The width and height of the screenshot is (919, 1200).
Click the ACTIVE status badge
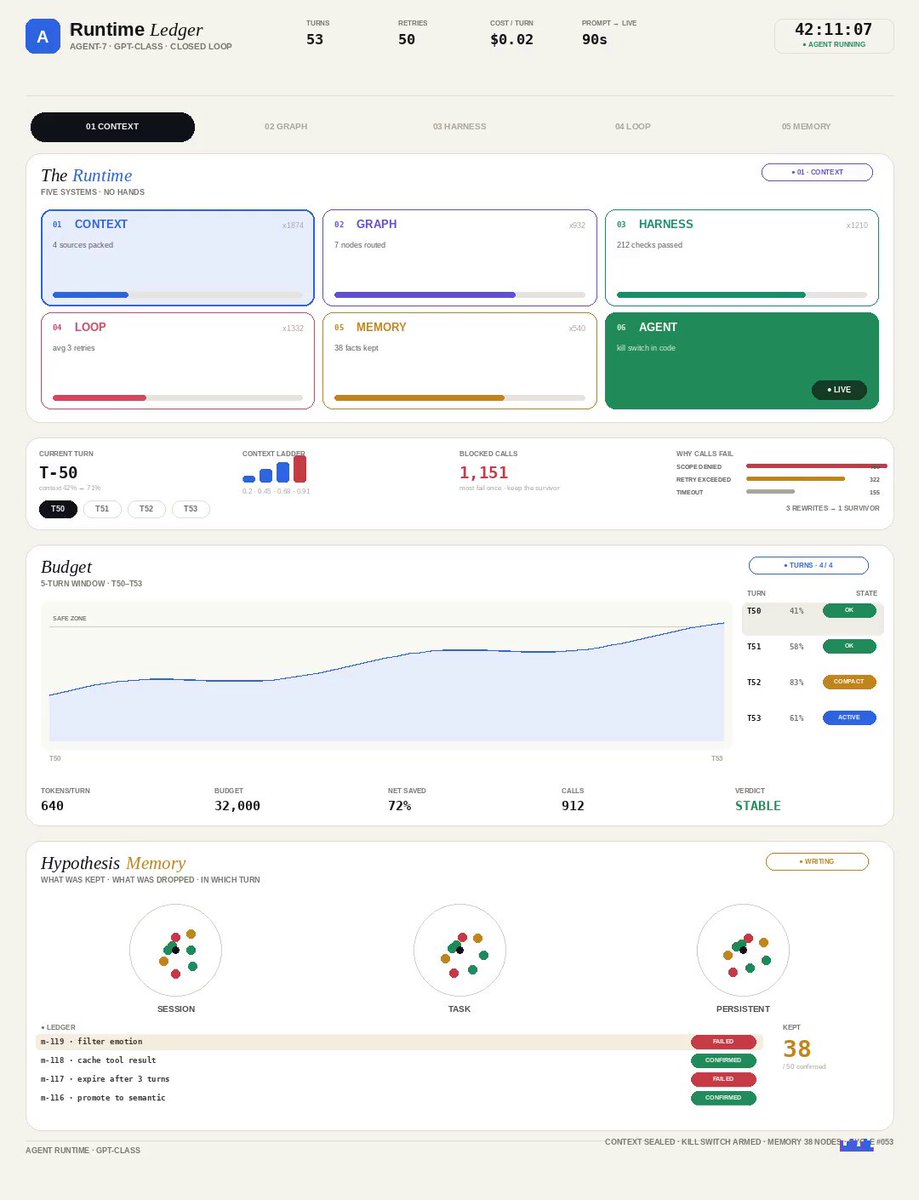[849, 718]
